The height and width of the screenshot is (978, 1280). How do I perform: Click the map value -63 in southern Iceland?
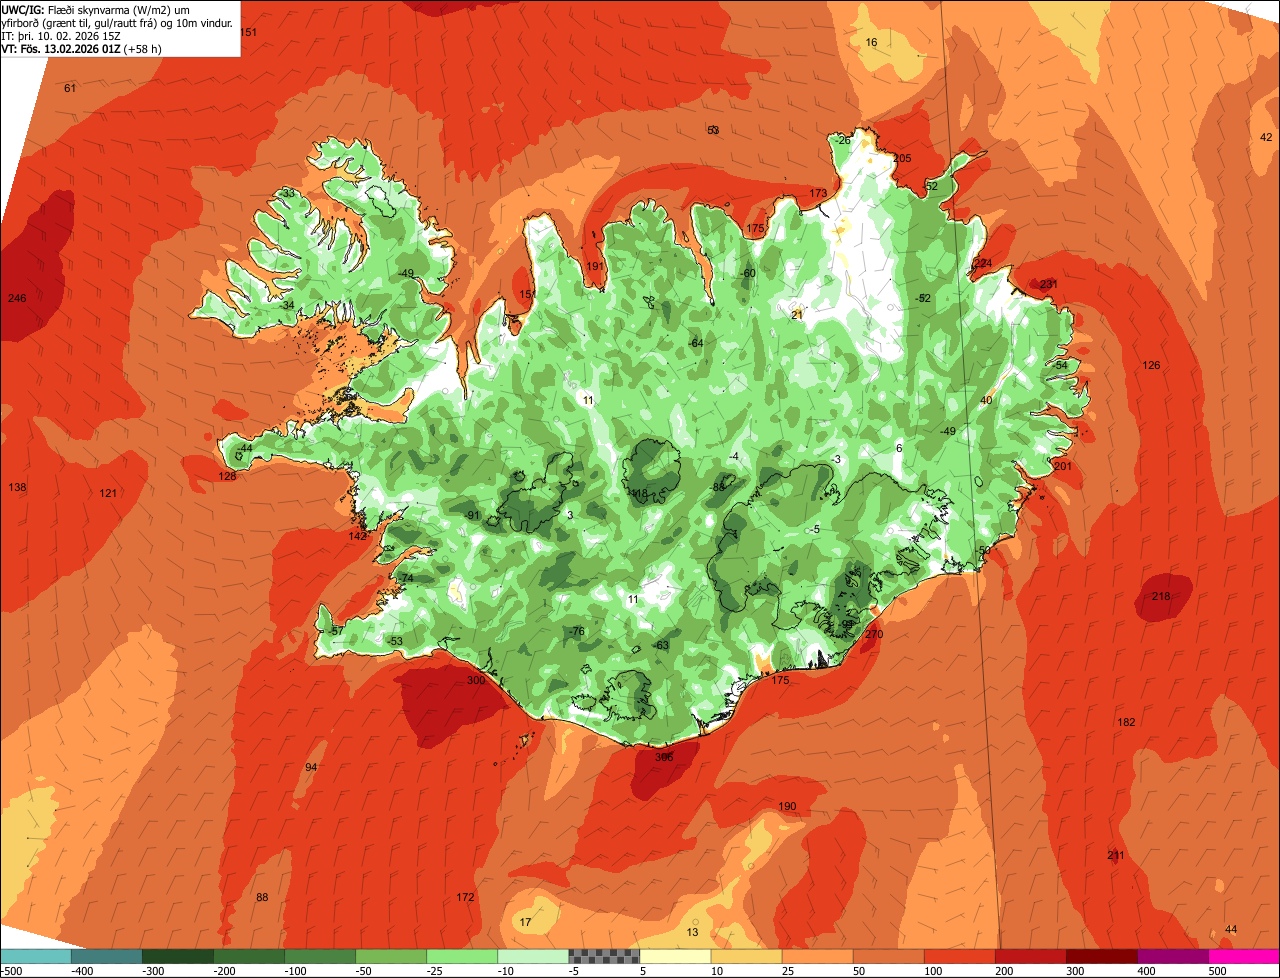coord(660,645)
